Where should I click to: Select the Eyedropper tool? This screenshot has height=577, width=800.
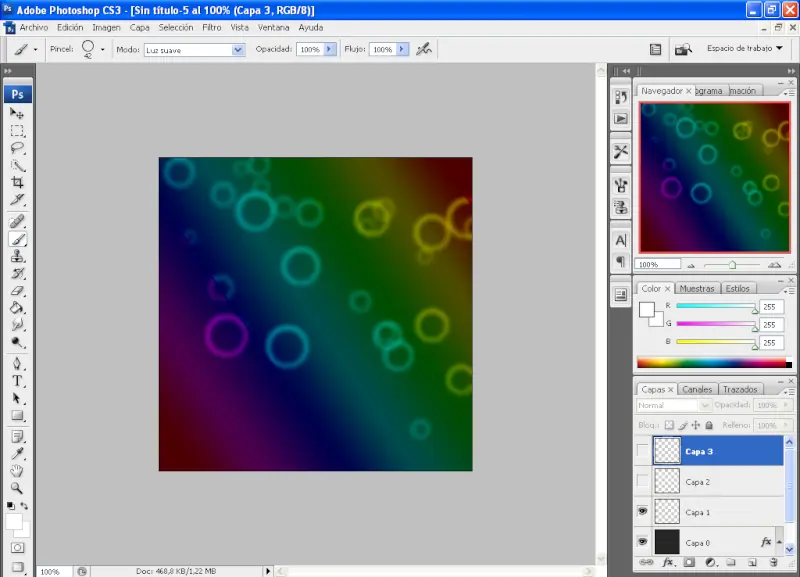tap(17, 454)
